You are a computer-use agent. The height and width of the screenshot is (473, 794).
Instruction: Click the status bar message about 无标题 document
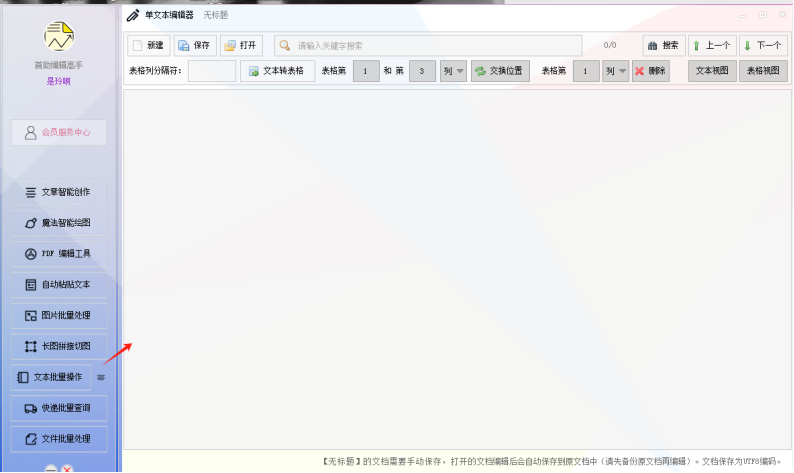551,461
